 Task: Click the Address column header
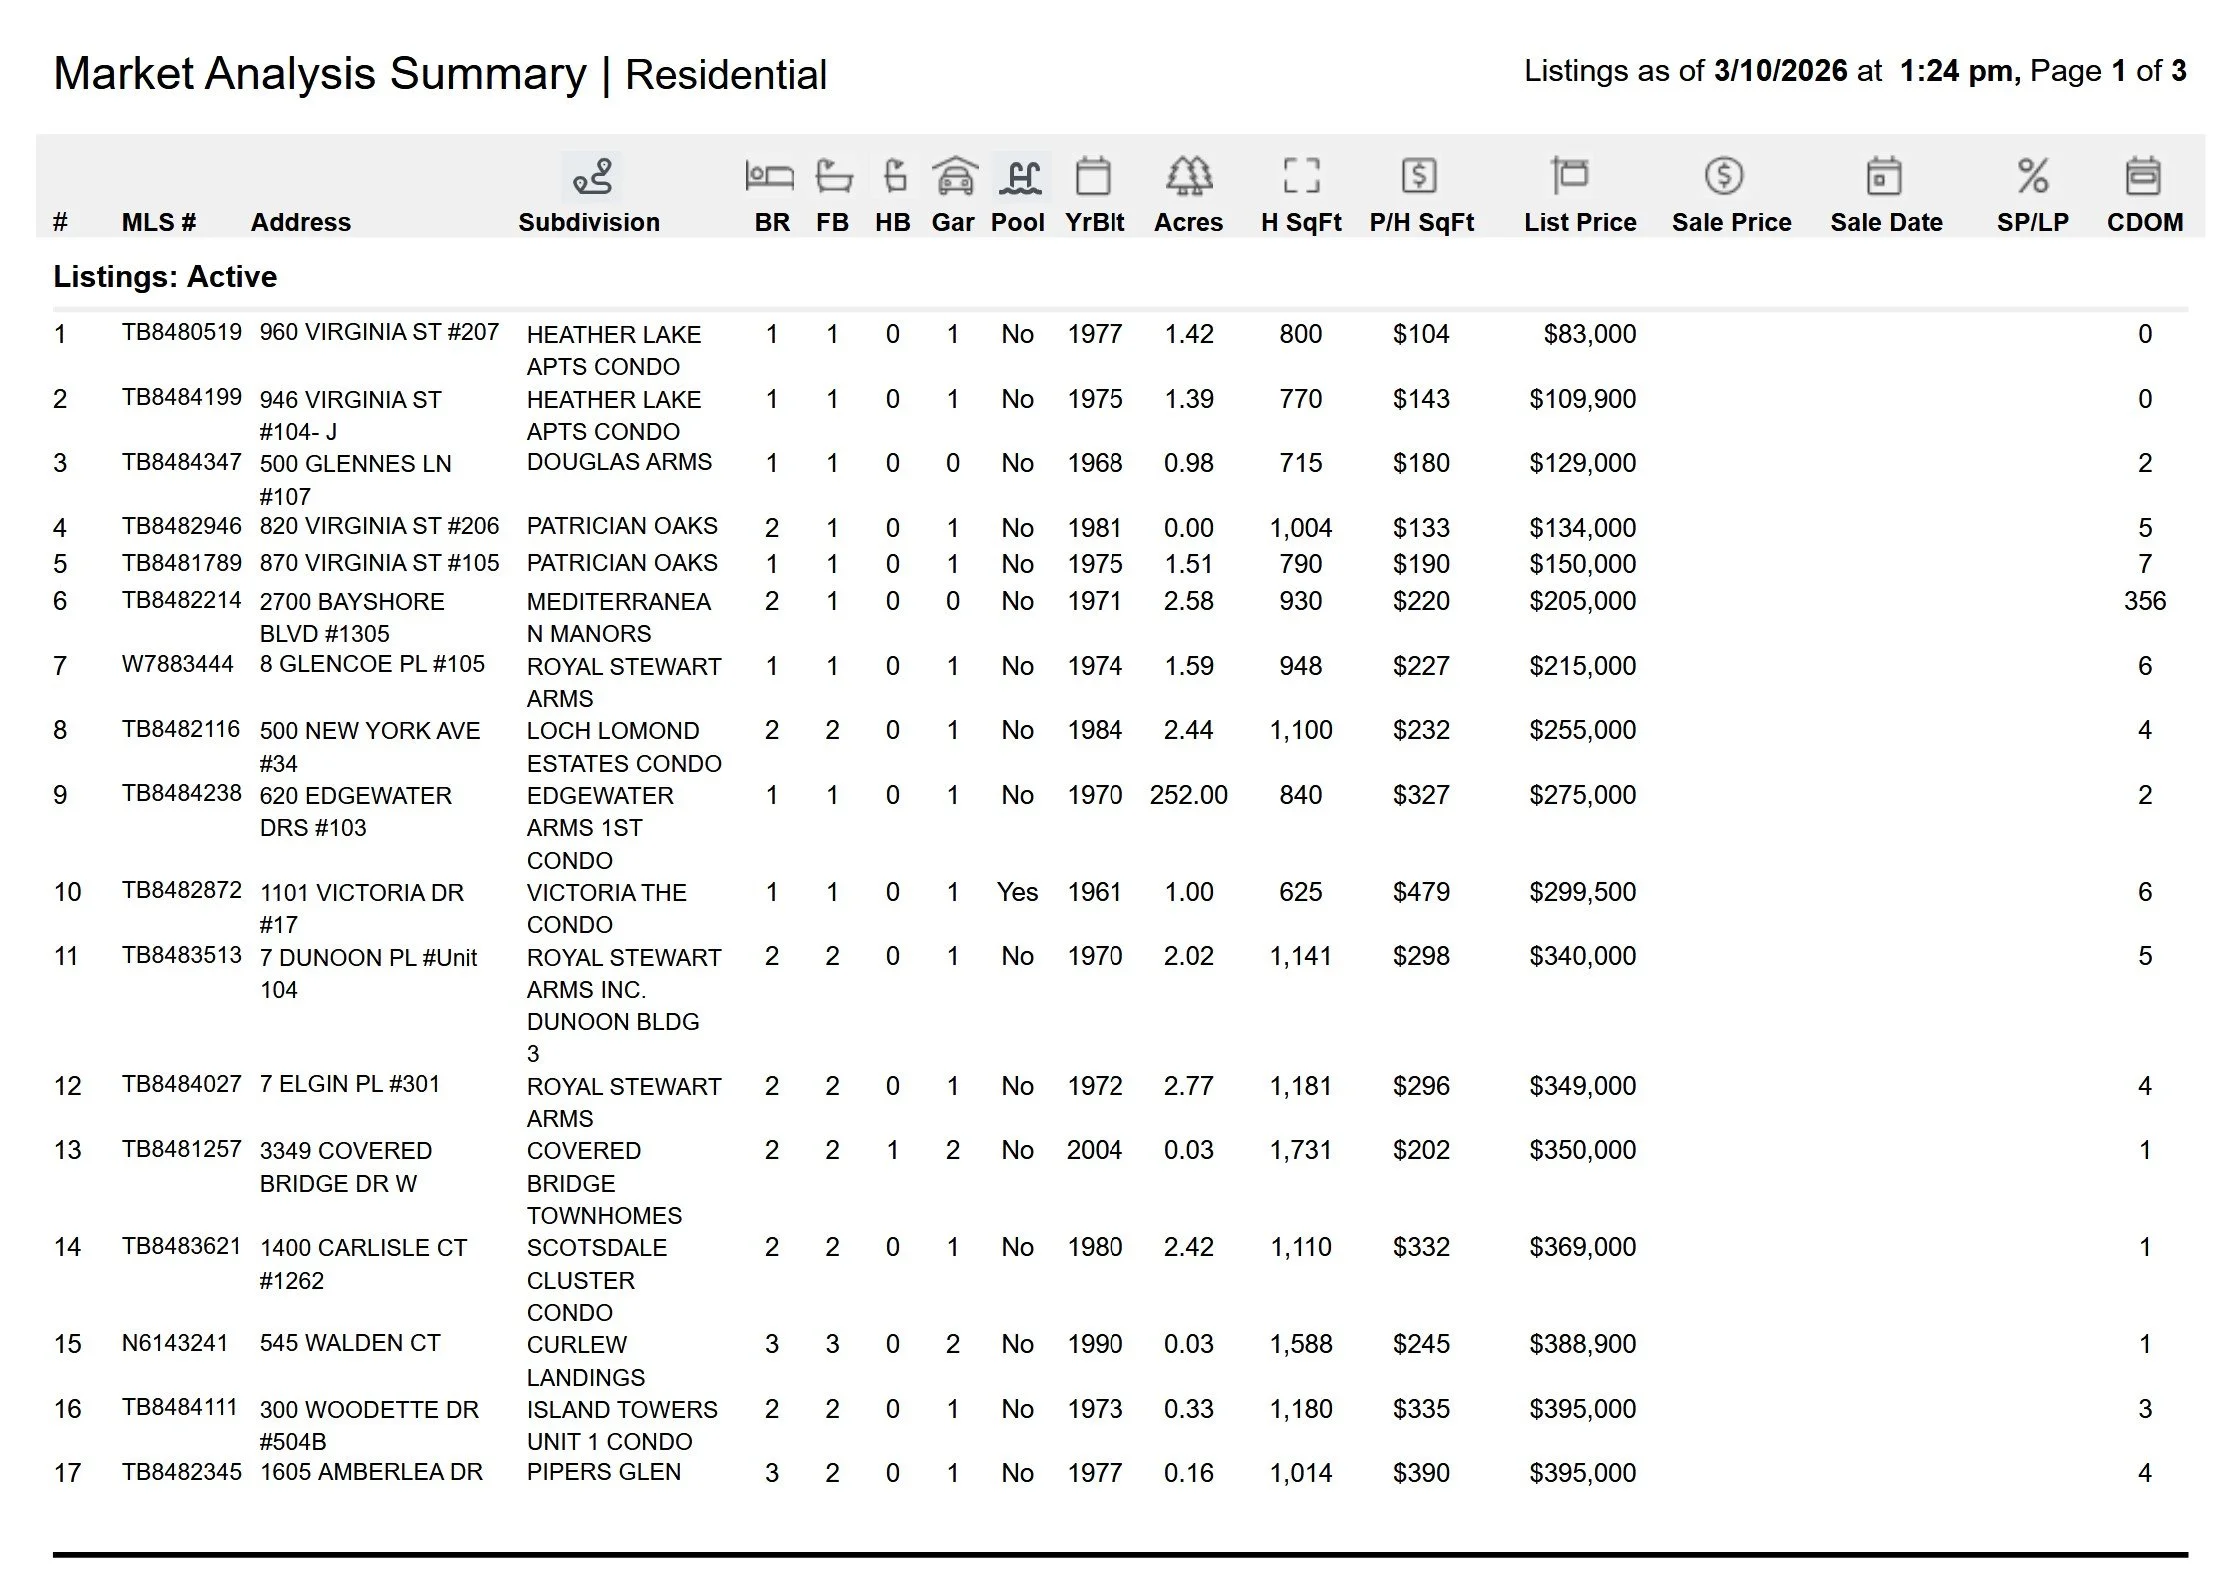(x=300, y=222)
